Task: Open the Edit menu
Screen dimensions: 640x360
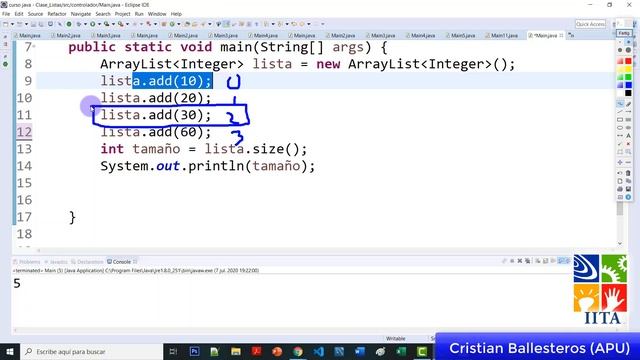Action: (x=19, y=14)
